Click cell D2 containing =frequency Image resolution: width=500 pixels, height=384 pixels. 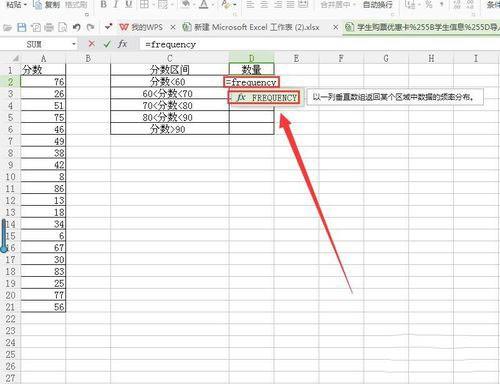point(252,82)
